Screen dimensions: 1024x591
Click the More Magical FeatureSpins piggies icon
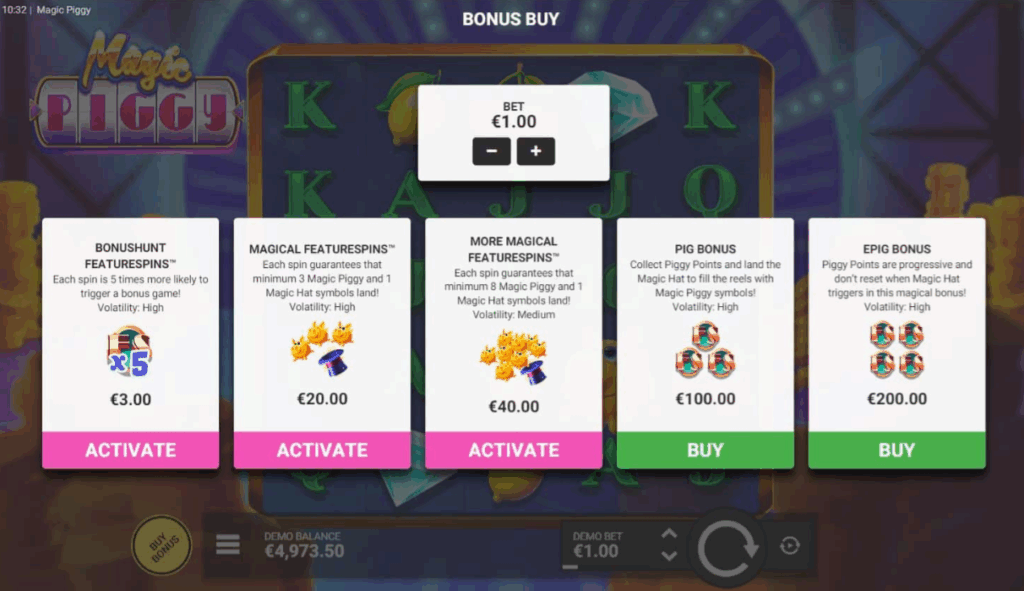[x=513, y=356]
